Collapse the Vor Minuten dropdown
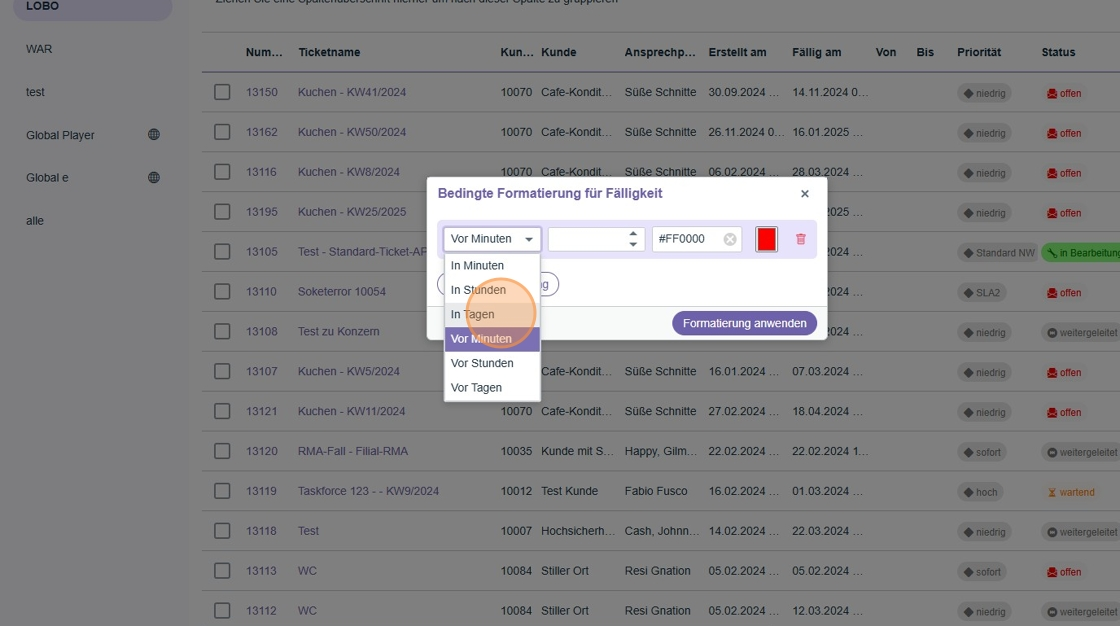1120x626 pixels. point(492,239)
